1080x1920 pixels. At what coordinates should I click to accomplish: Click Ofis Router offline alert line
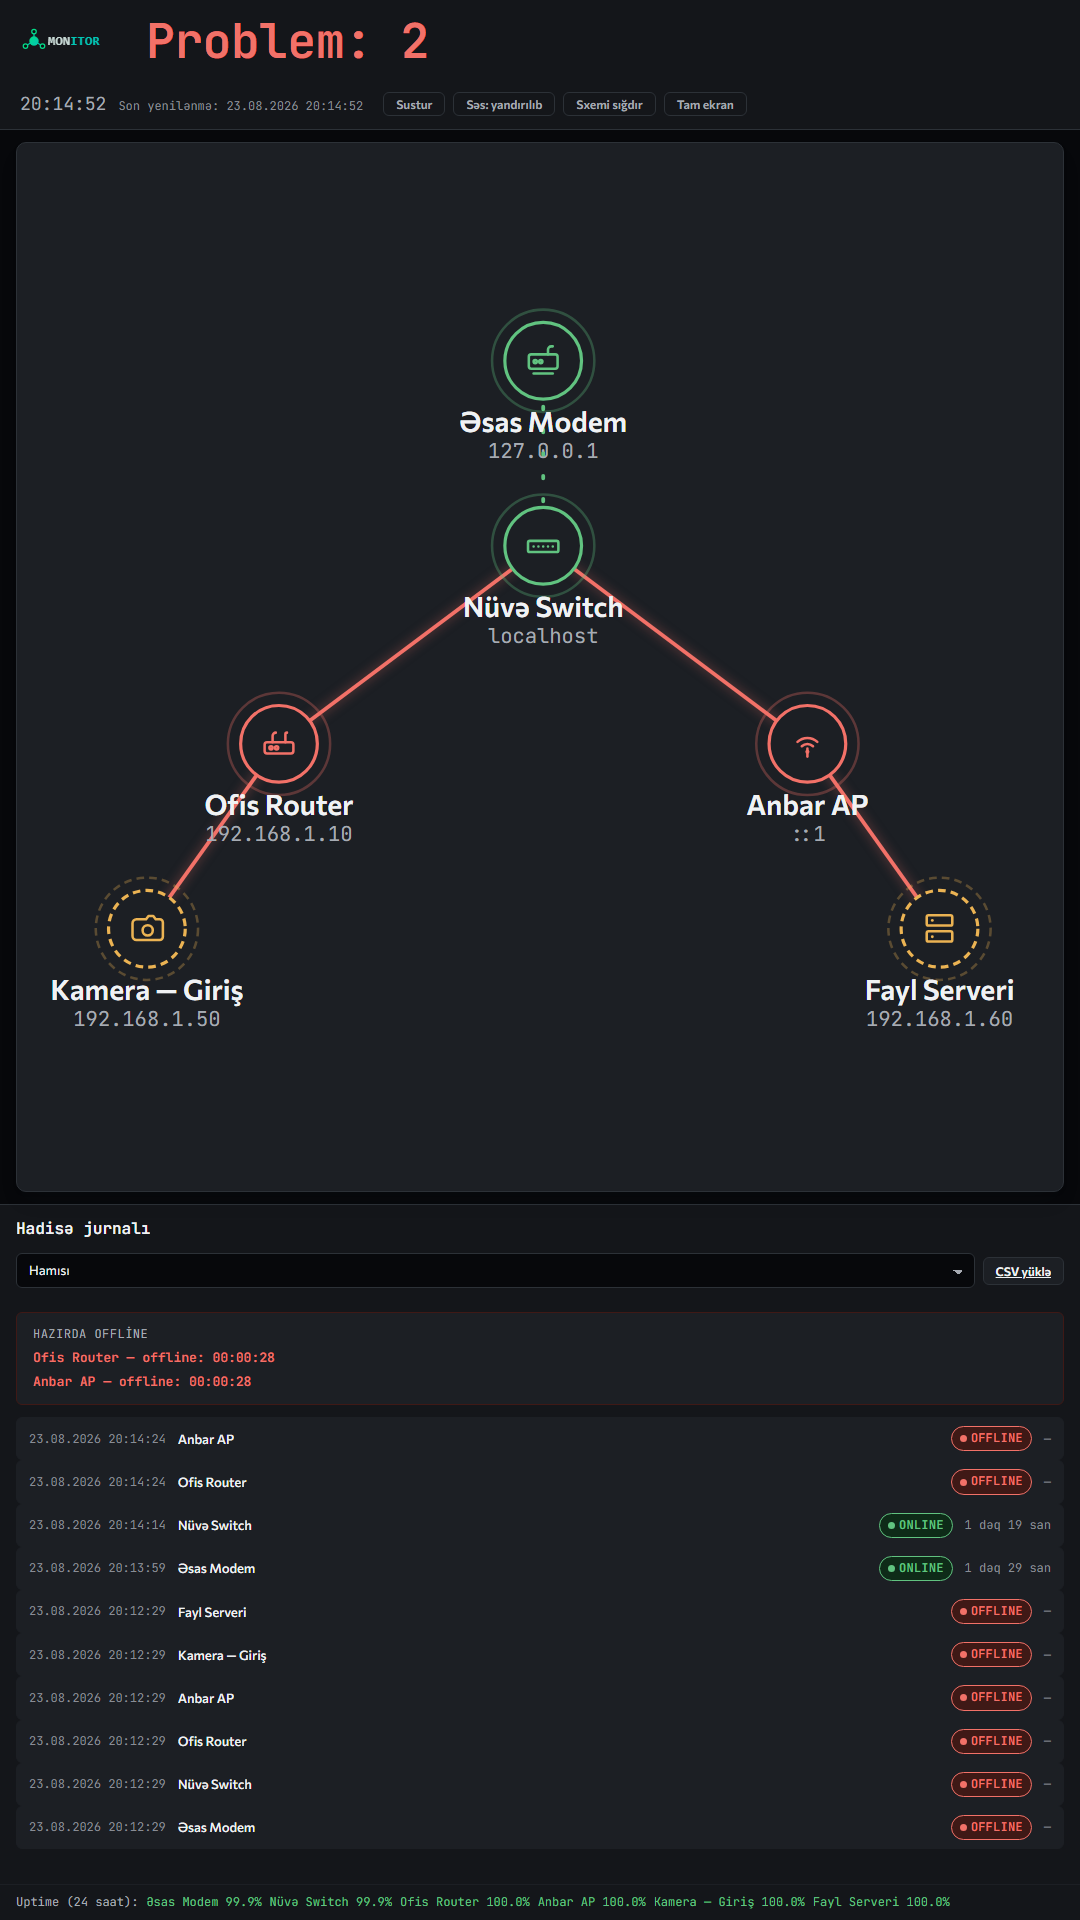154,1358
